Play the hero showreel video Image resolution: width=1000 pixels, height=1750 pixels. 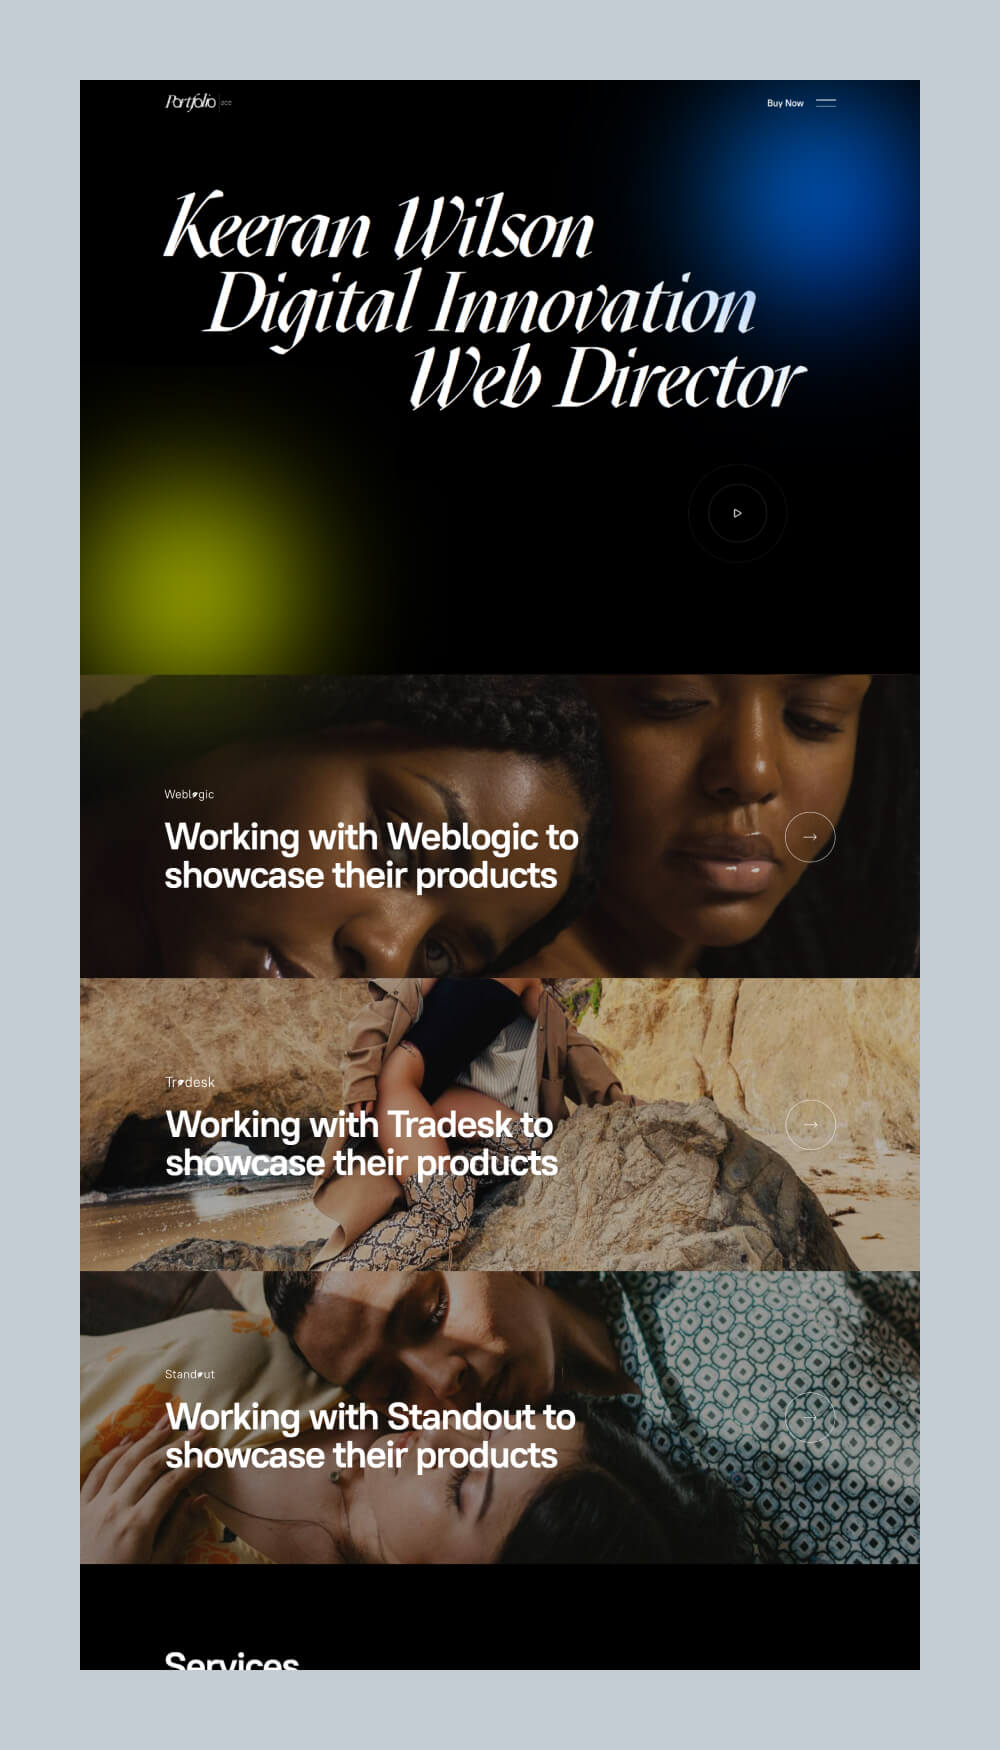[x=737, y=513]
